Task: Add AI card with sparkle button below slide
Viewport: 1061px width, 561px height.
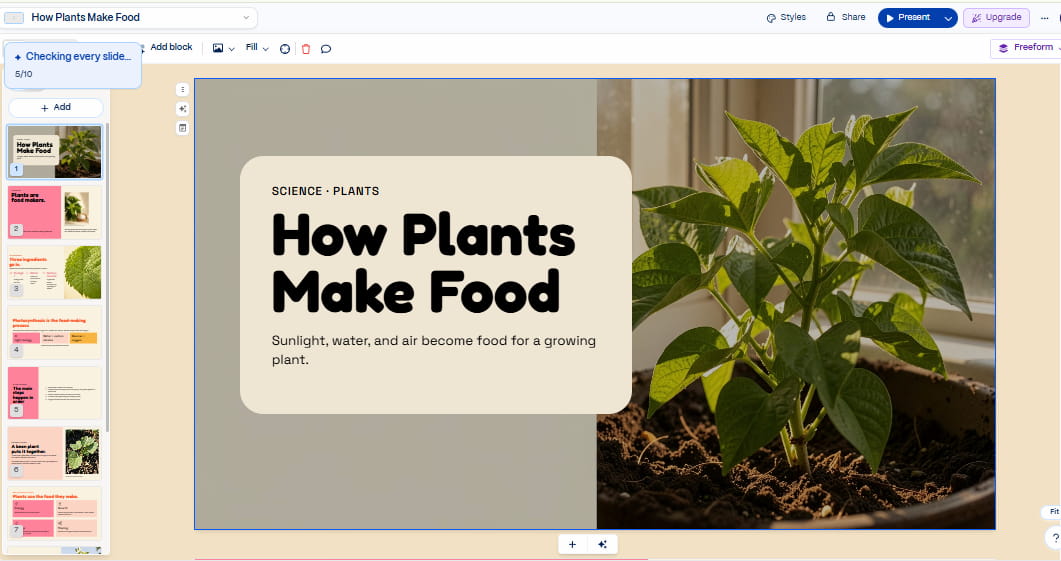Action: coord(602,545)
